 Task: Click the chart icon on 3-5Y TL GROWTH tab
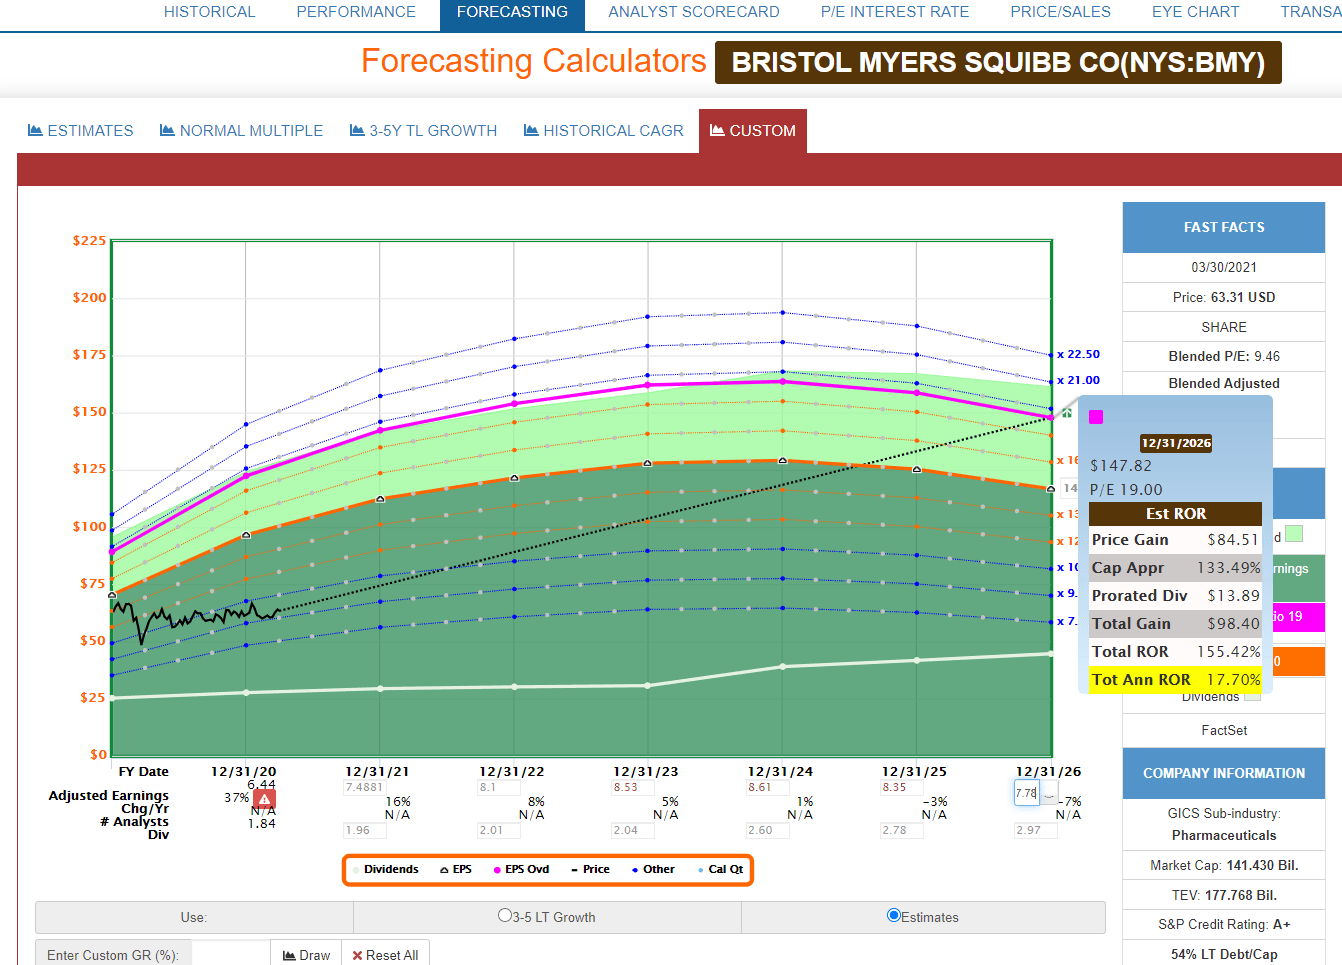pyautogui.click(x=357, y=130)
